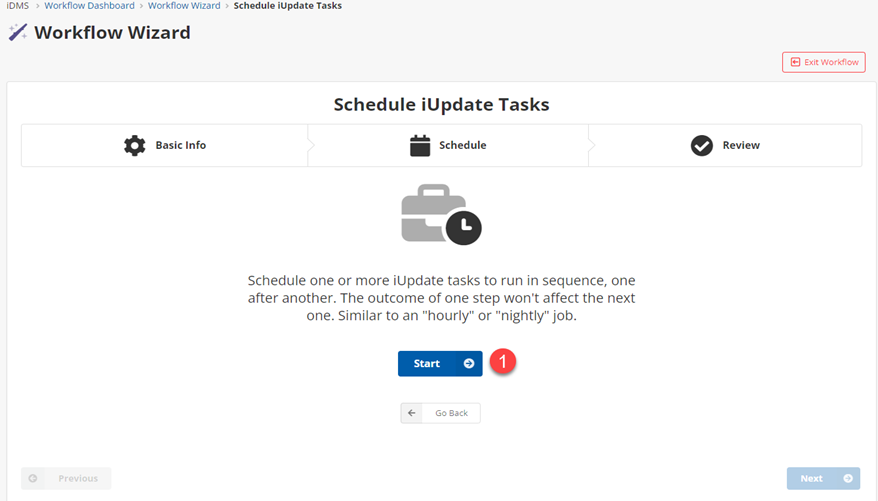
Task: Click the magic wand icon beside Workflow Wizard
Action: coord(18,33)
